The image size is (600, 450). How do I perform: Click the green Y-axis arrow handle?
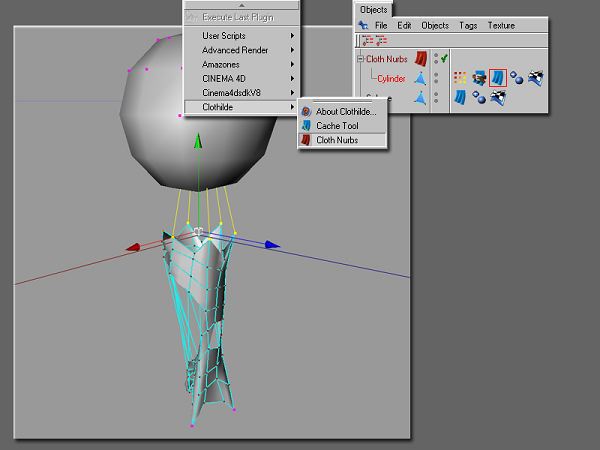pyautogui.click(x=198, y=142)
